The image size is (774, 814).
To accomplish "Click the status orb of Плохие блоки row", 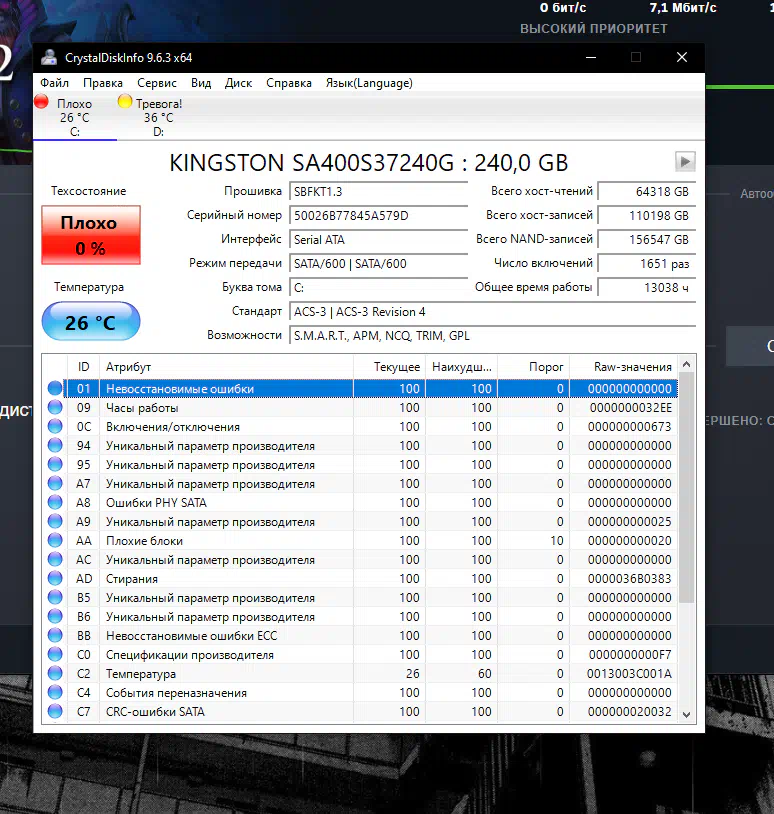I will click(55, 540).
